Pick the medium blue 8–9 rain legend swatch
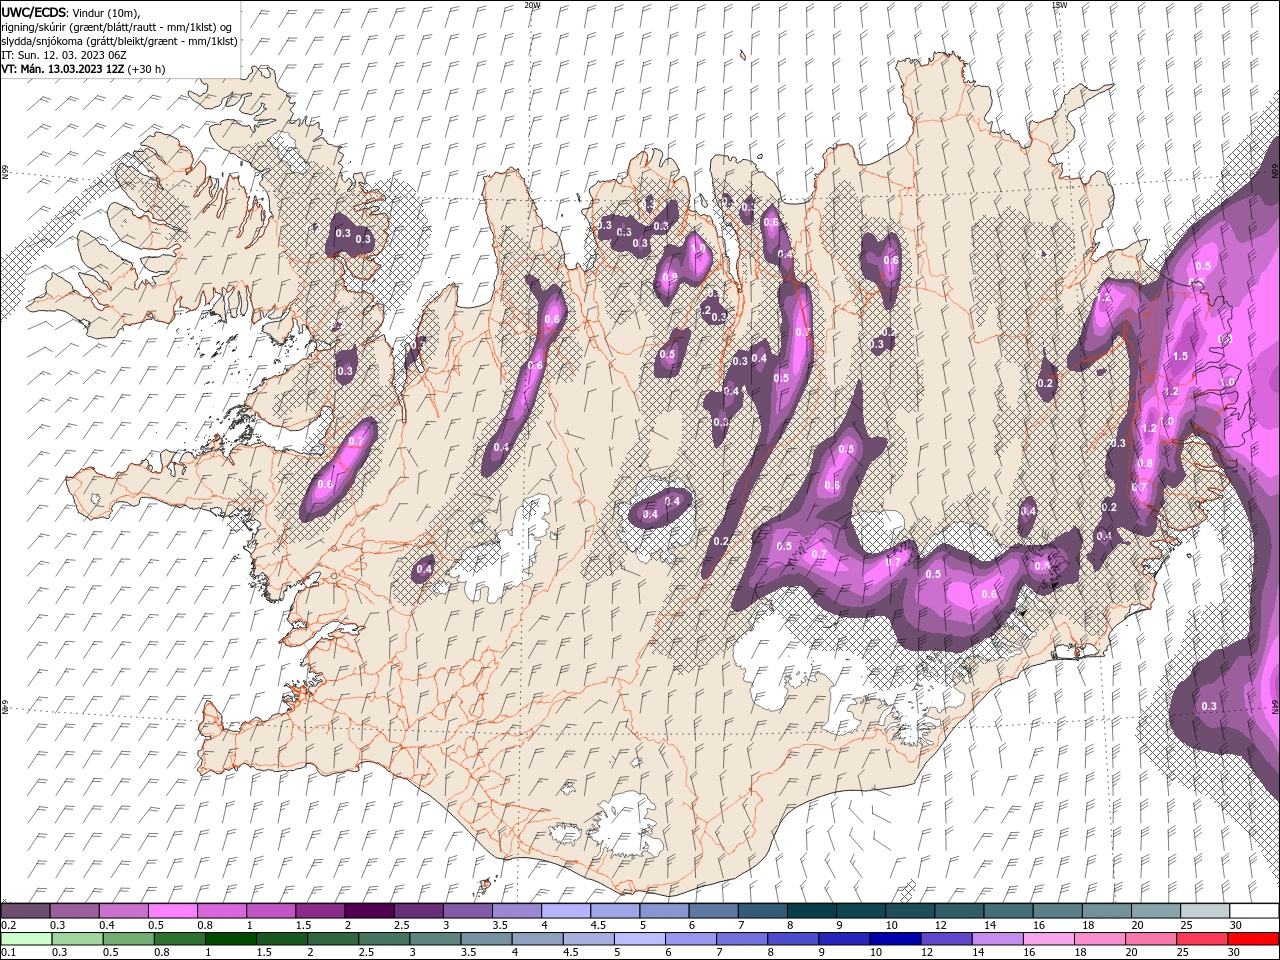The width and height of the screenshot is (1280, 960). pos(793,939)
